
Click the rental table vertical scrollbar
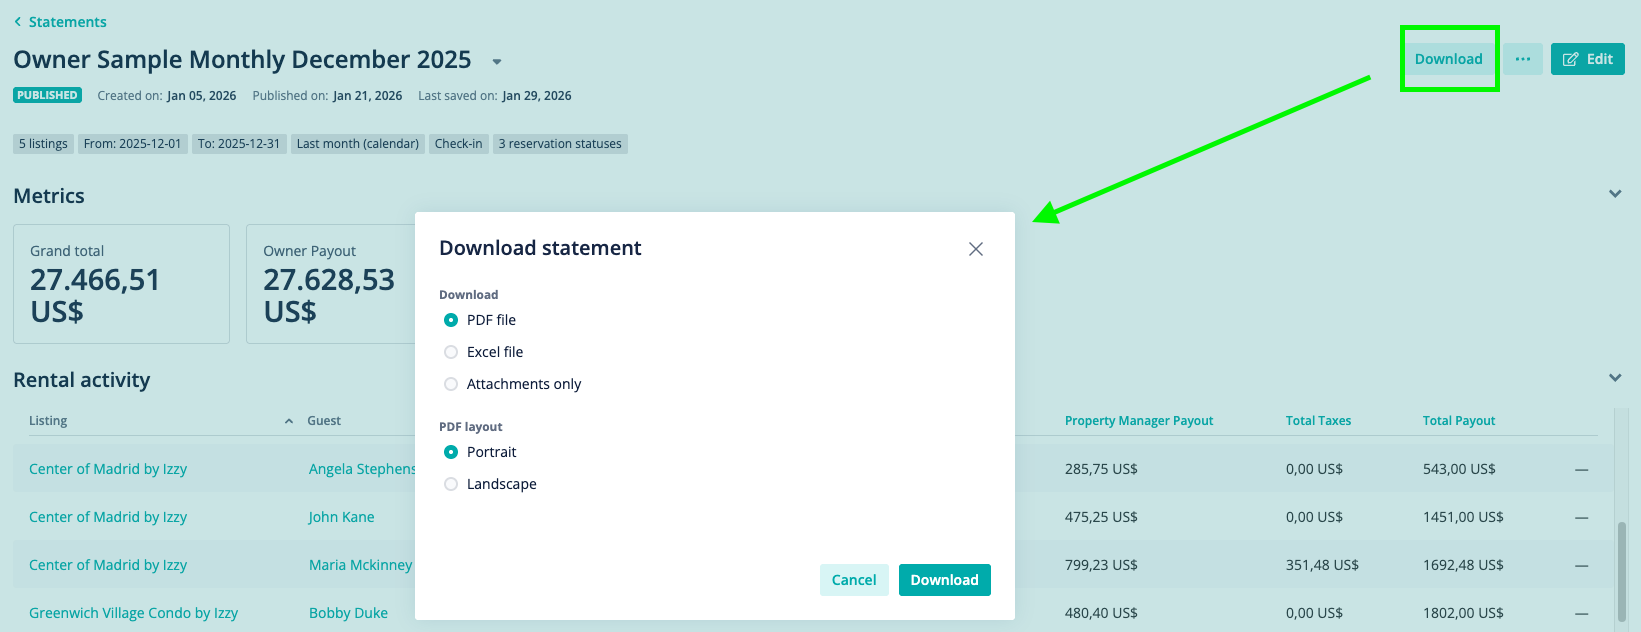coord(1621,570)
